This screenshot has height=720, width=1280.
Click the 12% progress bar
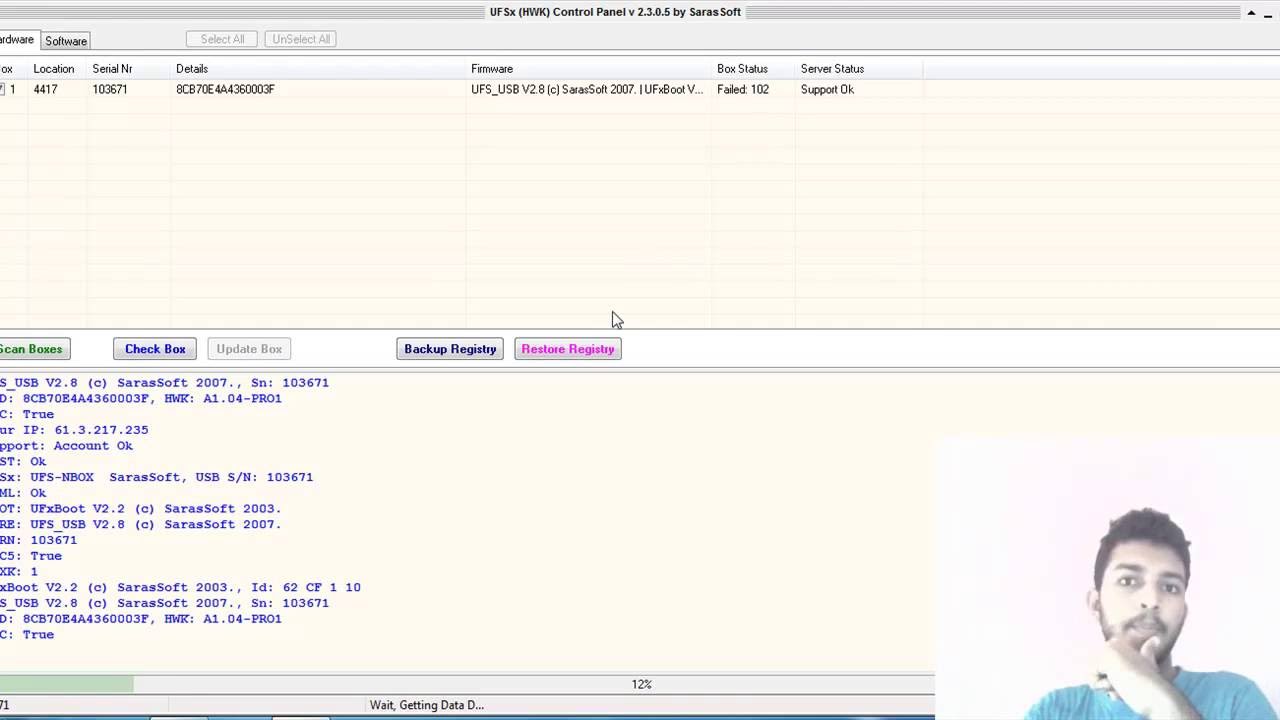(467, 684)
